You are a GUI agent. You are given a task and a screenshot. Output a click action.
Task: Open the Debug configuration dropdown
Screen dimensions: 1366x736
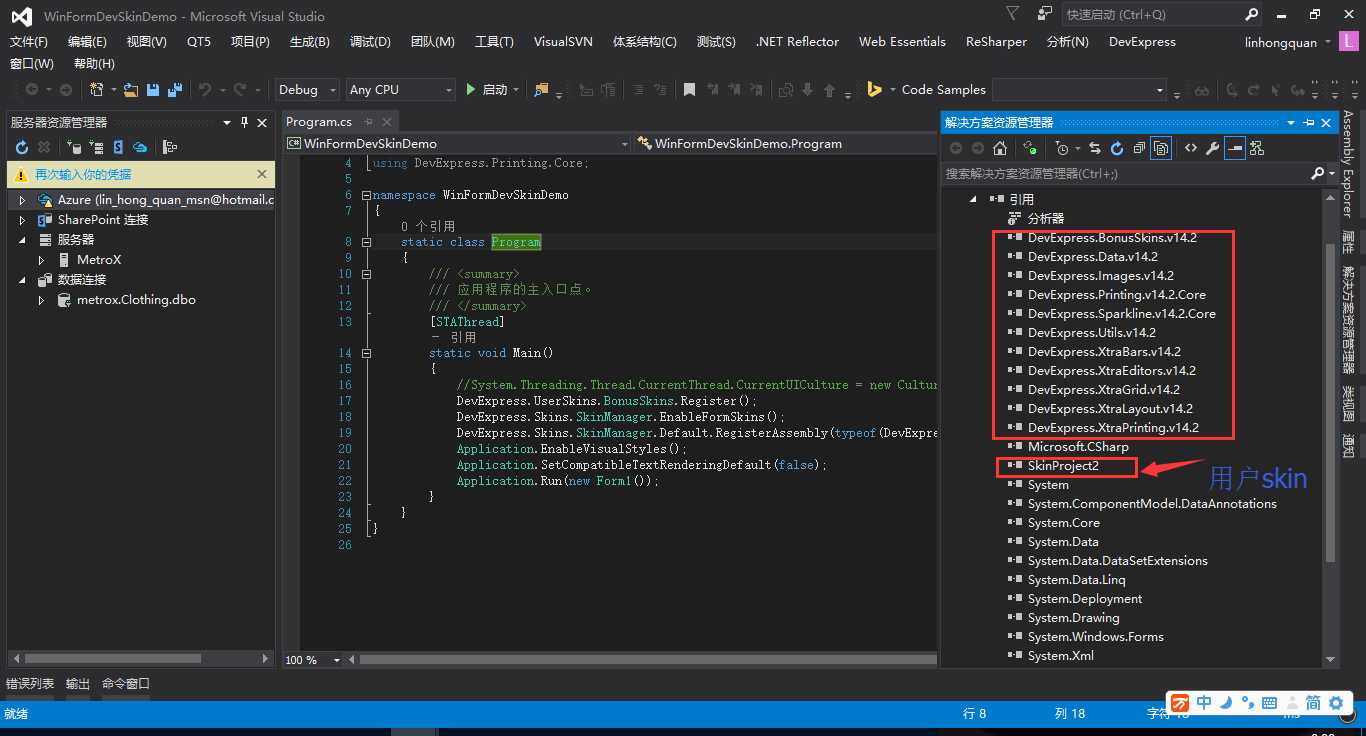[x=308, y=90]
